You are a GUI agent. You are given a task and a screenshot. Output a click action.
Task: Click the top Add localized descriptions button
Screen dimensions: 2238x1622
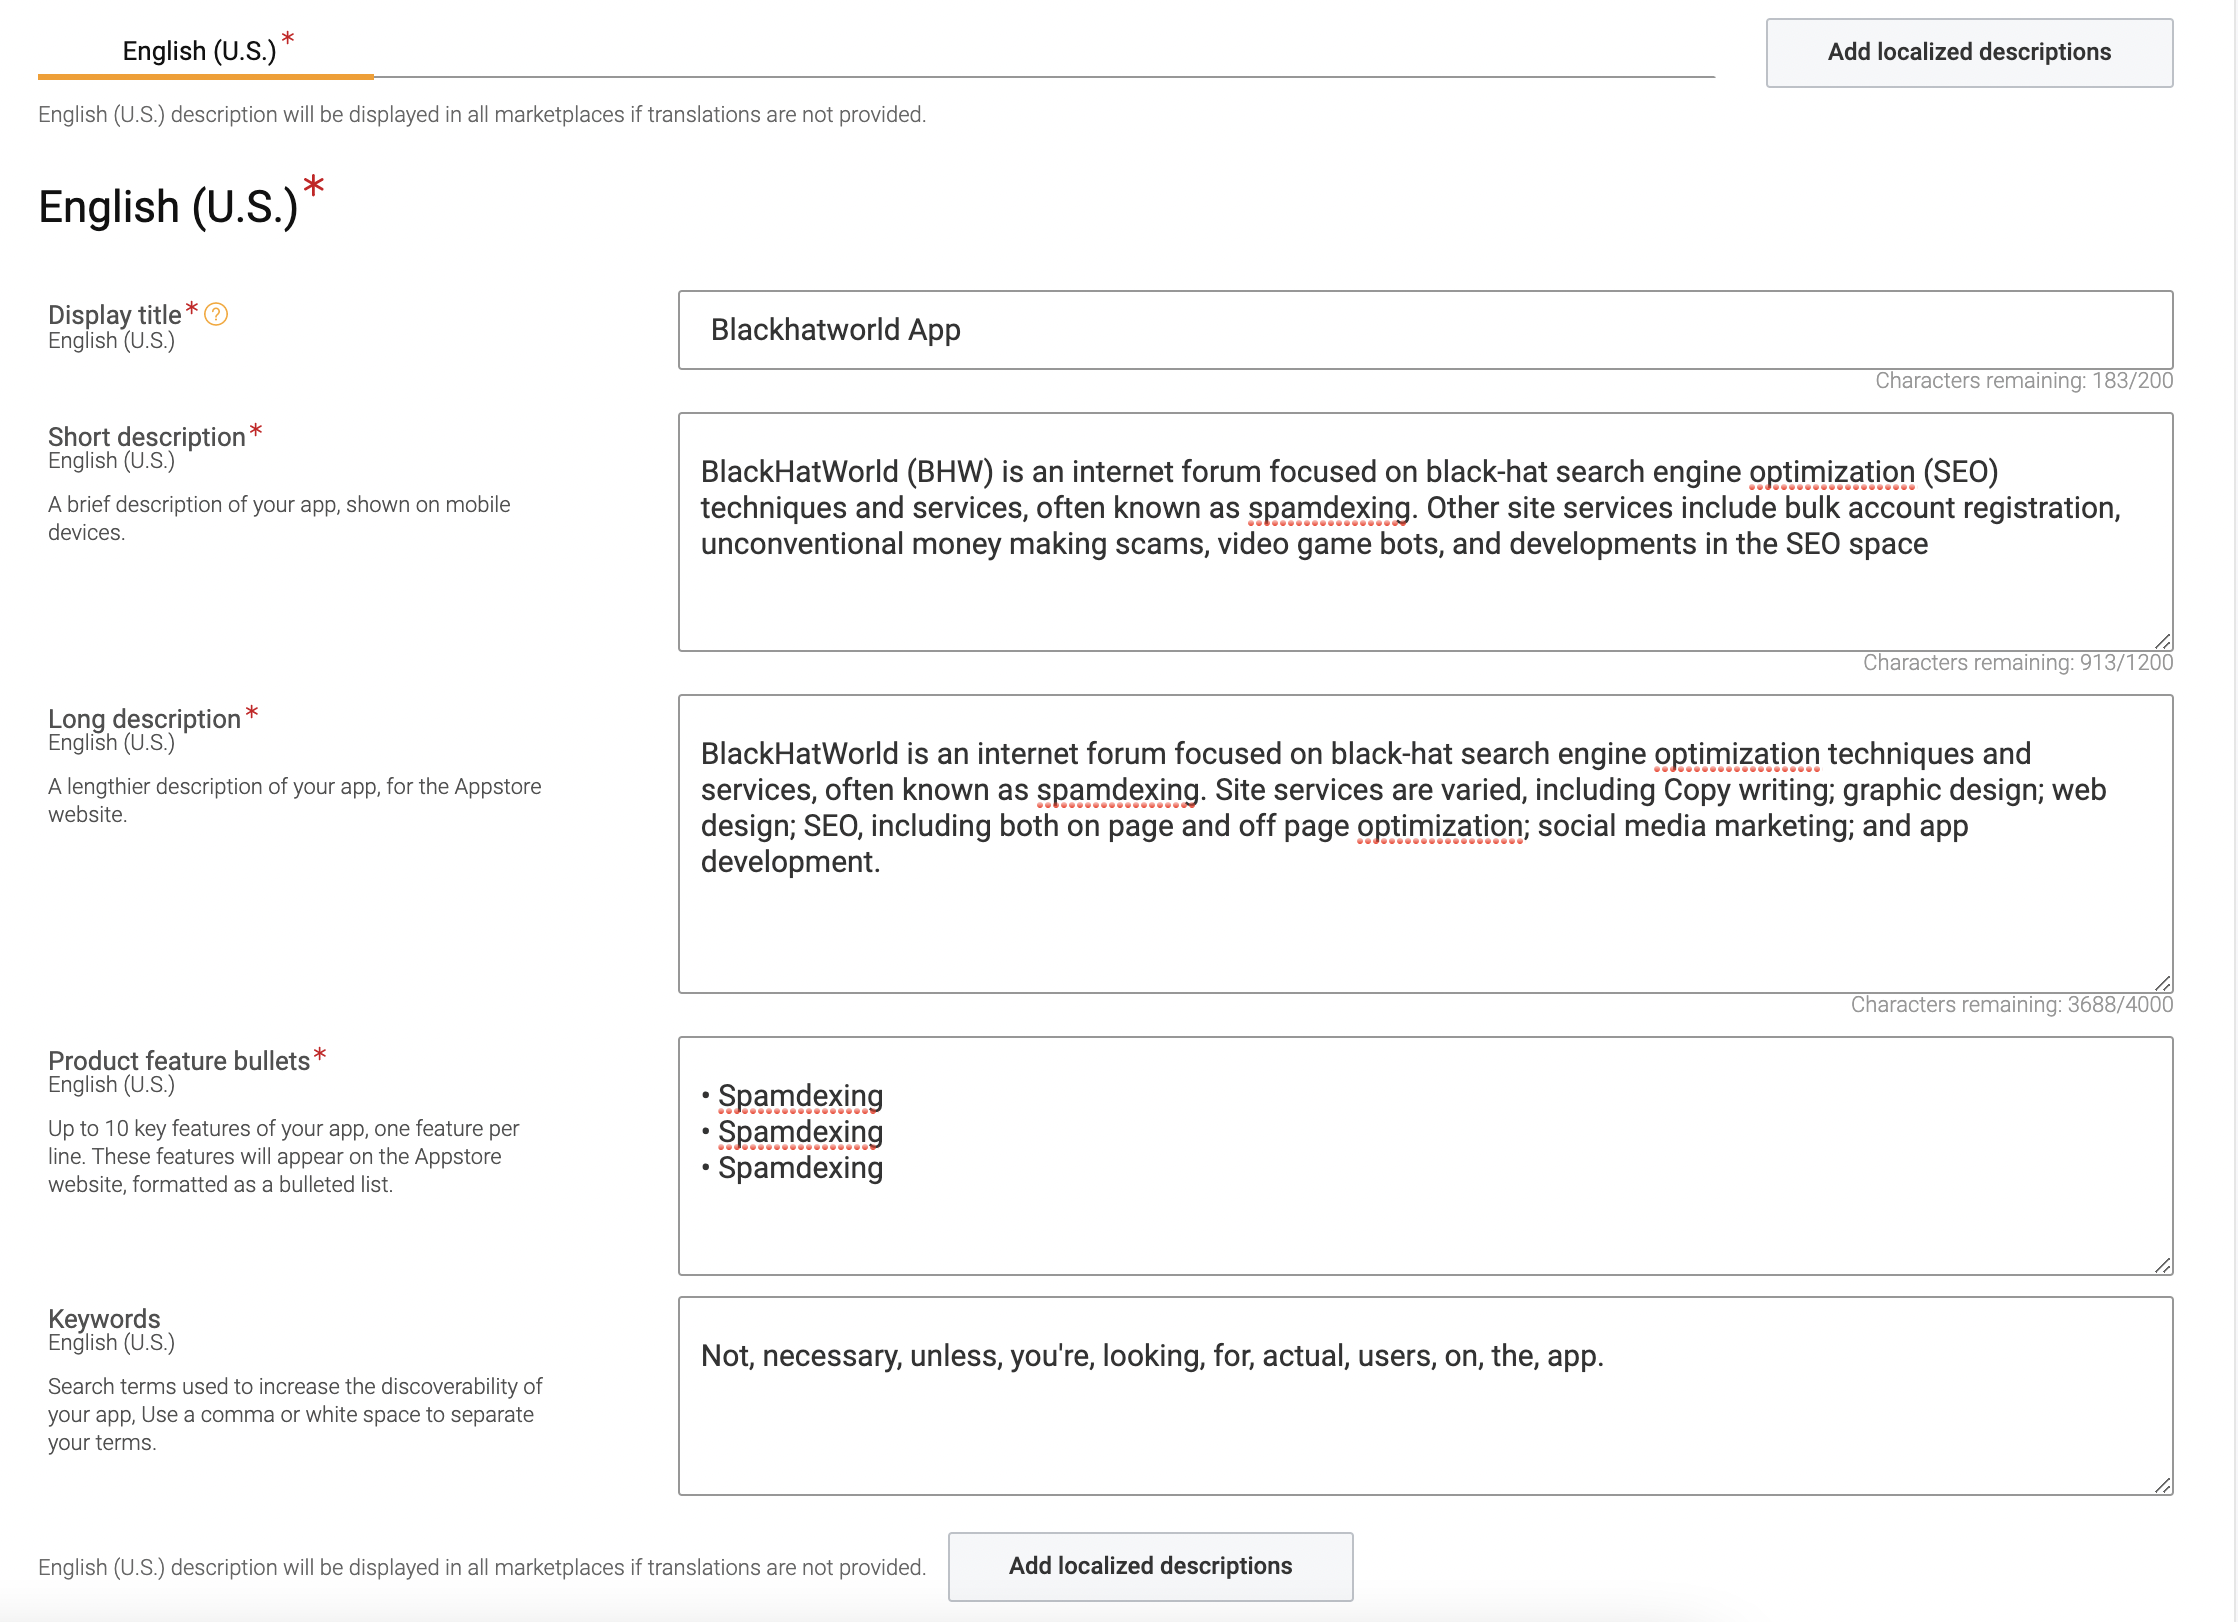click(1969, 52)
